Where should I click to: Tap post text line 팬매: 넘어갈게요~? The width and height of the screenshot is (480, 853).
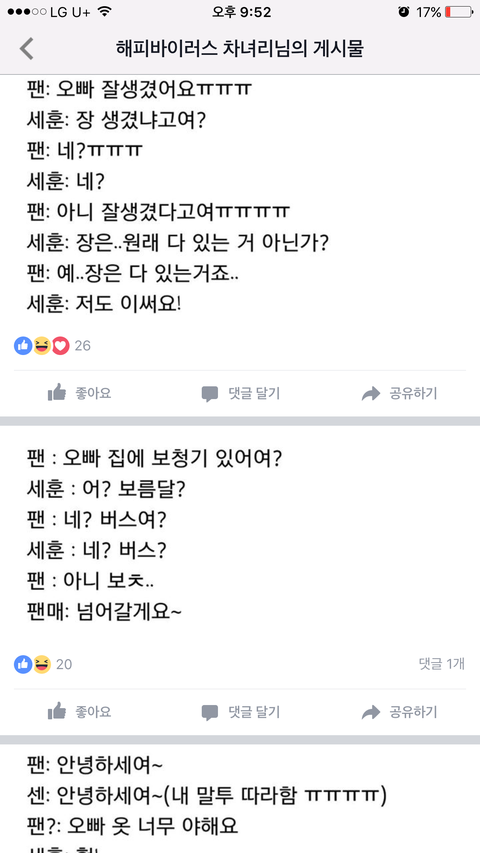pos(104,612)
